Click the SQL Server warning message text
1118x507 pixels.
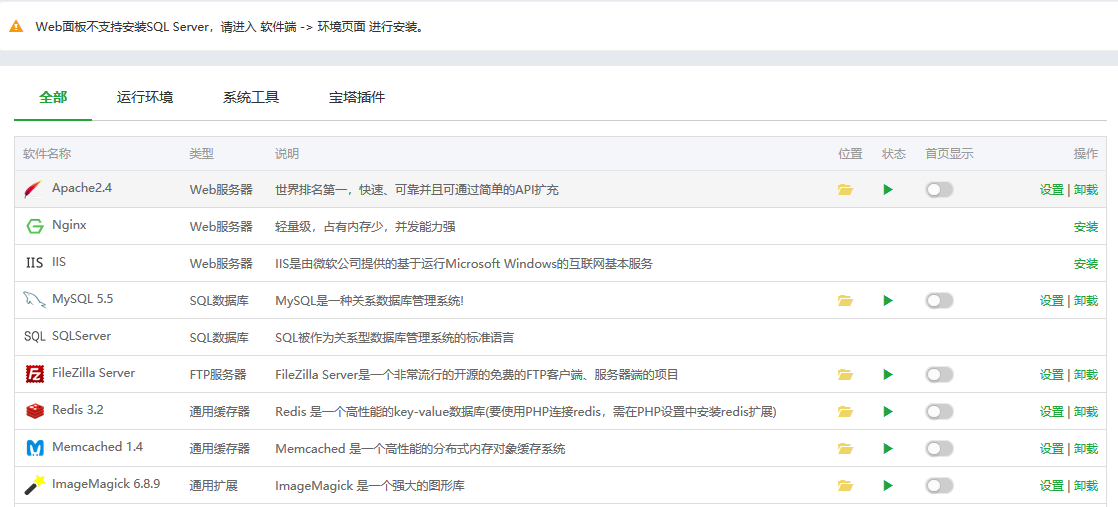click(x=229, y=27)
